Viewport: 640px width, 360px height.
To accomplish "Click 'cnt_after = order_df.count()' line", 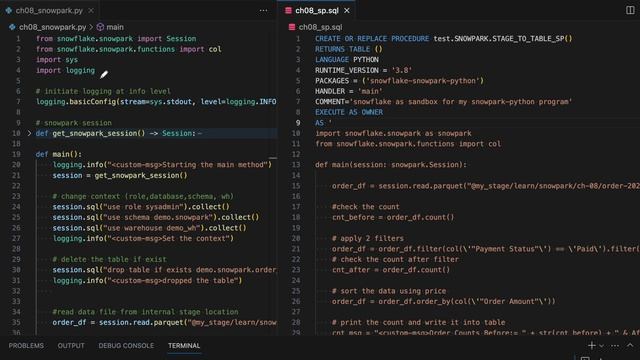I will click(391, 270).
